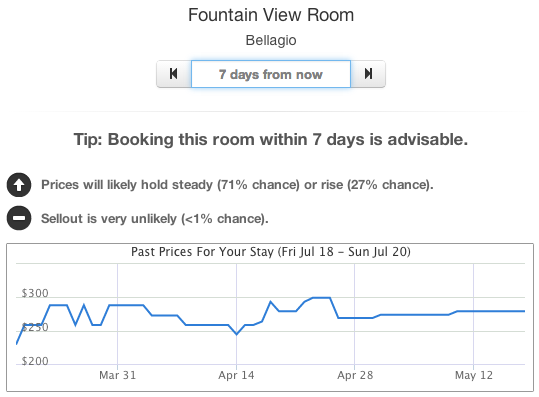This screenshot has width=539, height=397.
Task: Click the skip-to-previous date arrow button
Action: point(174,74)
